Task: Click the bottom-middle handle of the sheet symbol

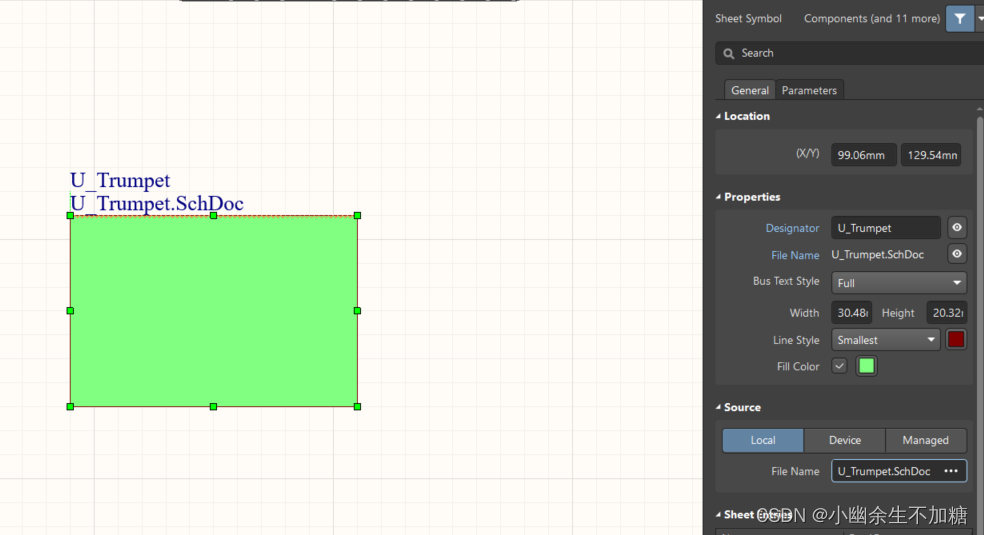Action: [213, 407]
